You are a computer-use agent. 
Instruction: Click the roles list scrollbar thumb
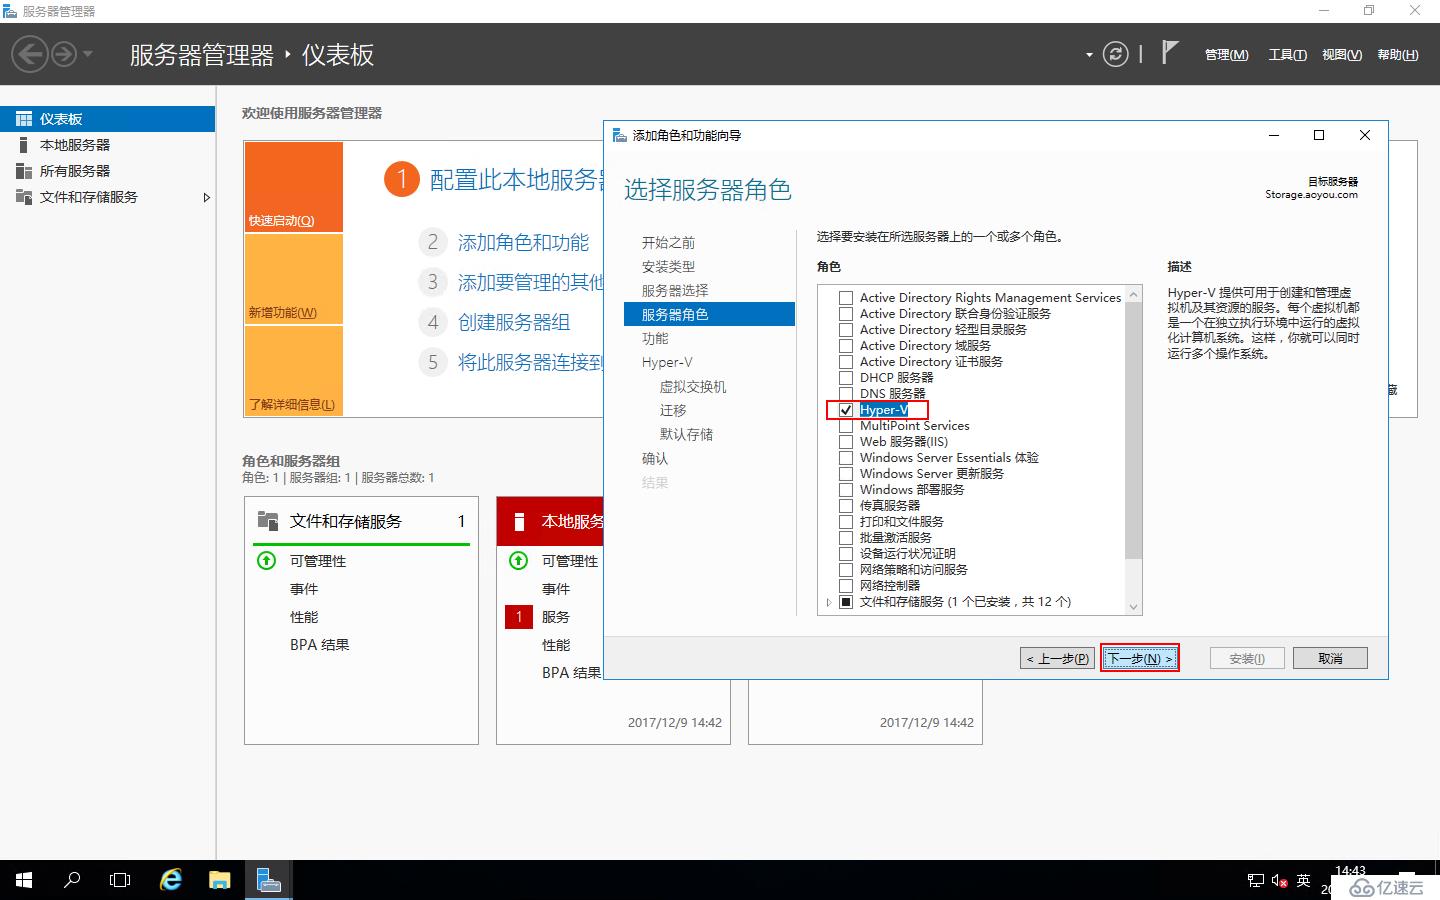1133,431
